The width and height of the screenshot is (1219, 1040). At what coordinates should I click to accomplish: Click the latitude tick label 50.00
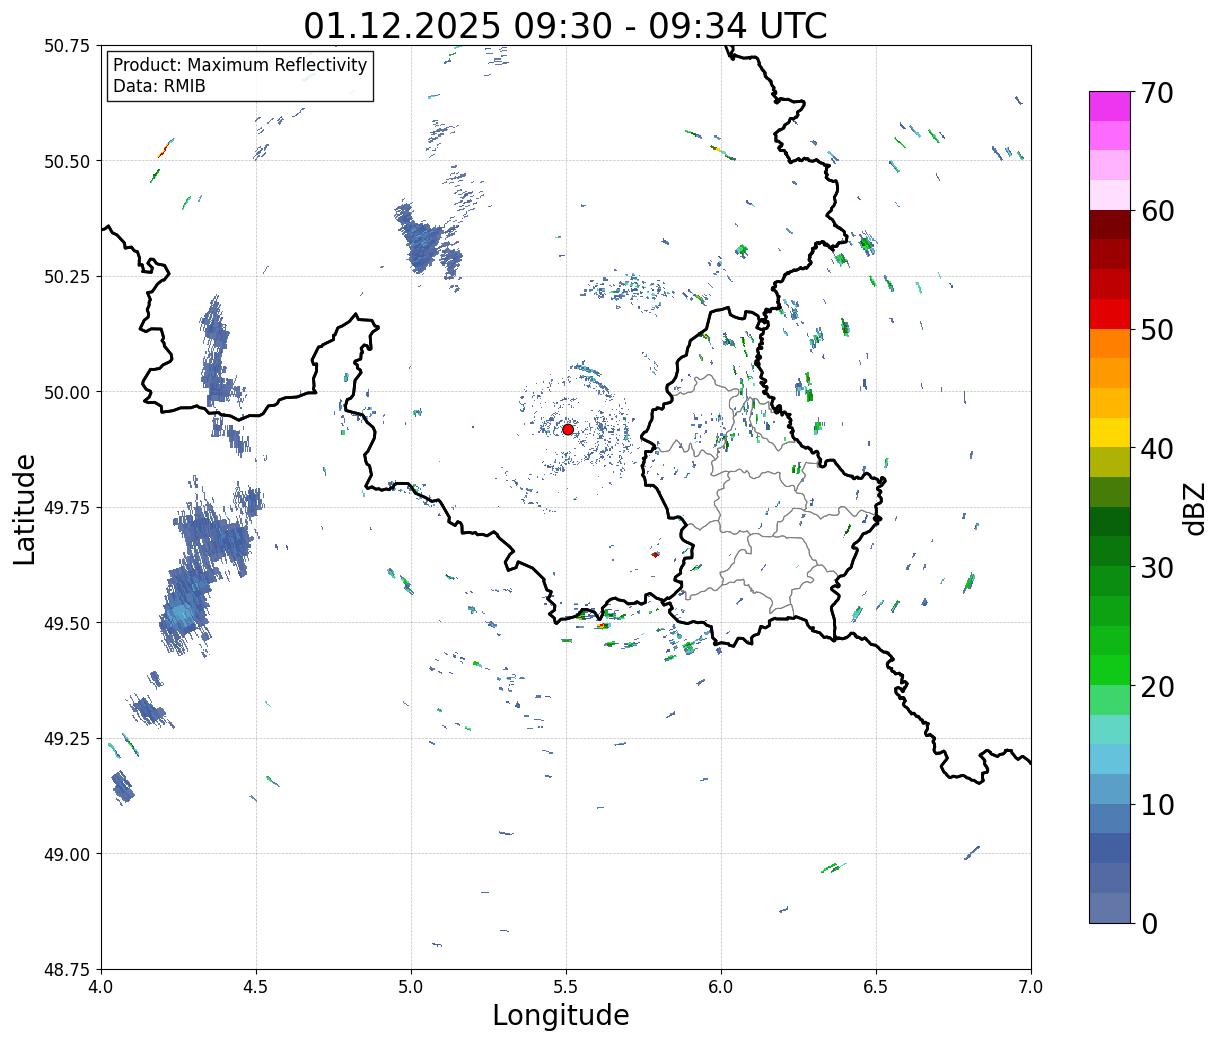[x=68, y=392]
